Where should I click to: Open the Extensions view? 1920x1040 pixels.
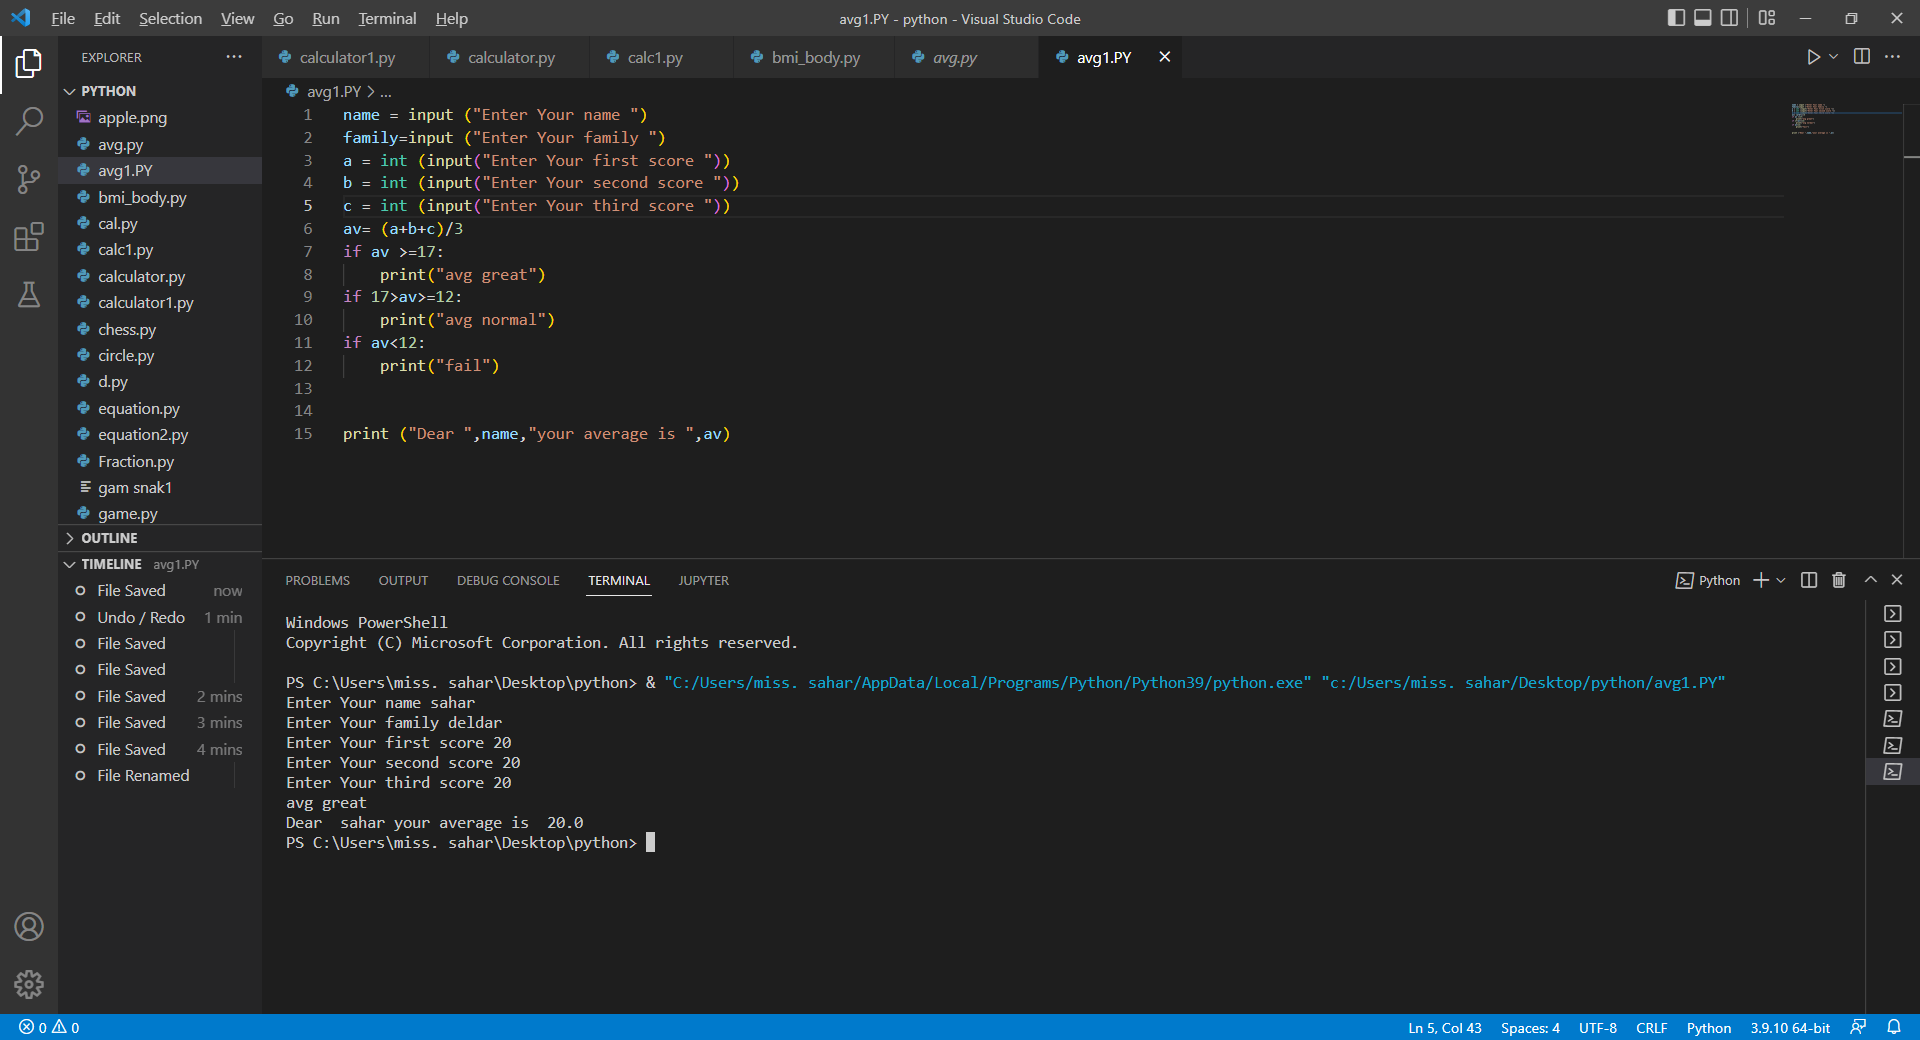coord(29,237)
